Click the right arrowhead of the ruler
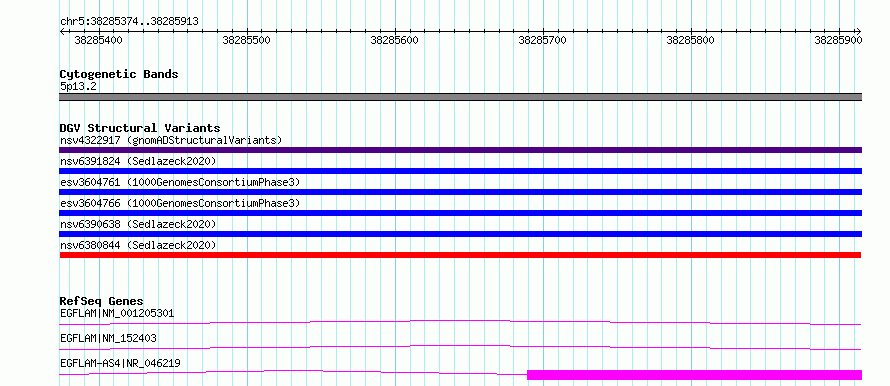This screenshot has width=890, height=386. click(858, 31)
